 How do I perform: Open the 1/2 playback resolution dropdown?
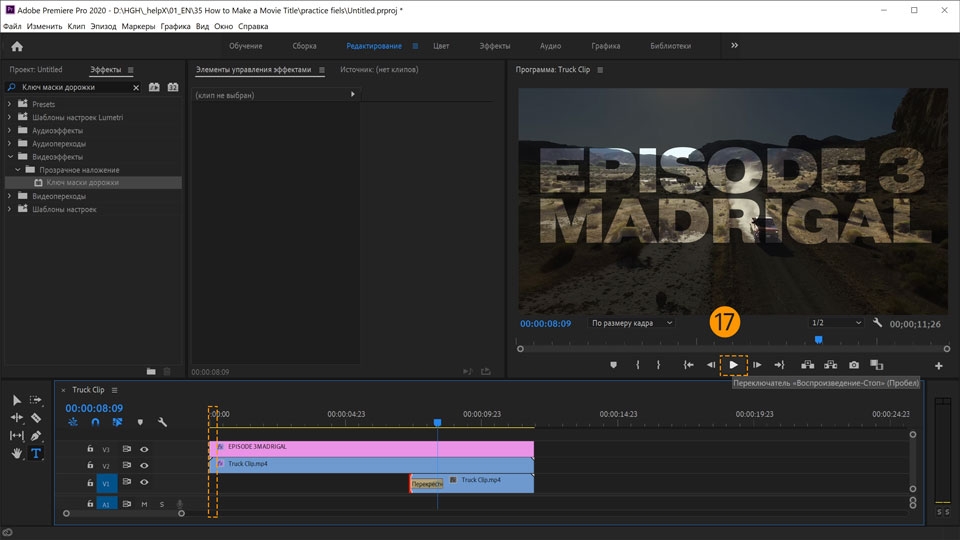[x=836, y=323]
